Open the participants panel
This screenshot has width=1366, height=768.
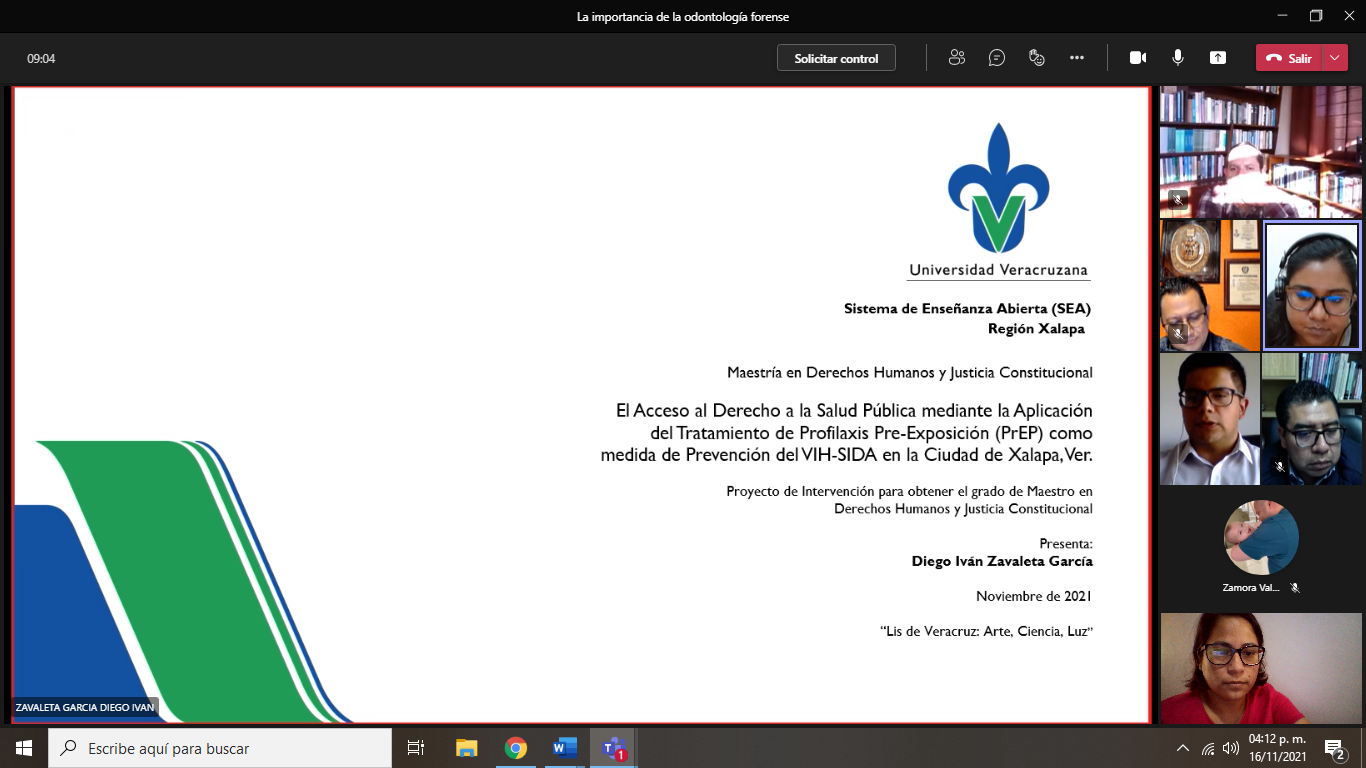pos(957,58)
